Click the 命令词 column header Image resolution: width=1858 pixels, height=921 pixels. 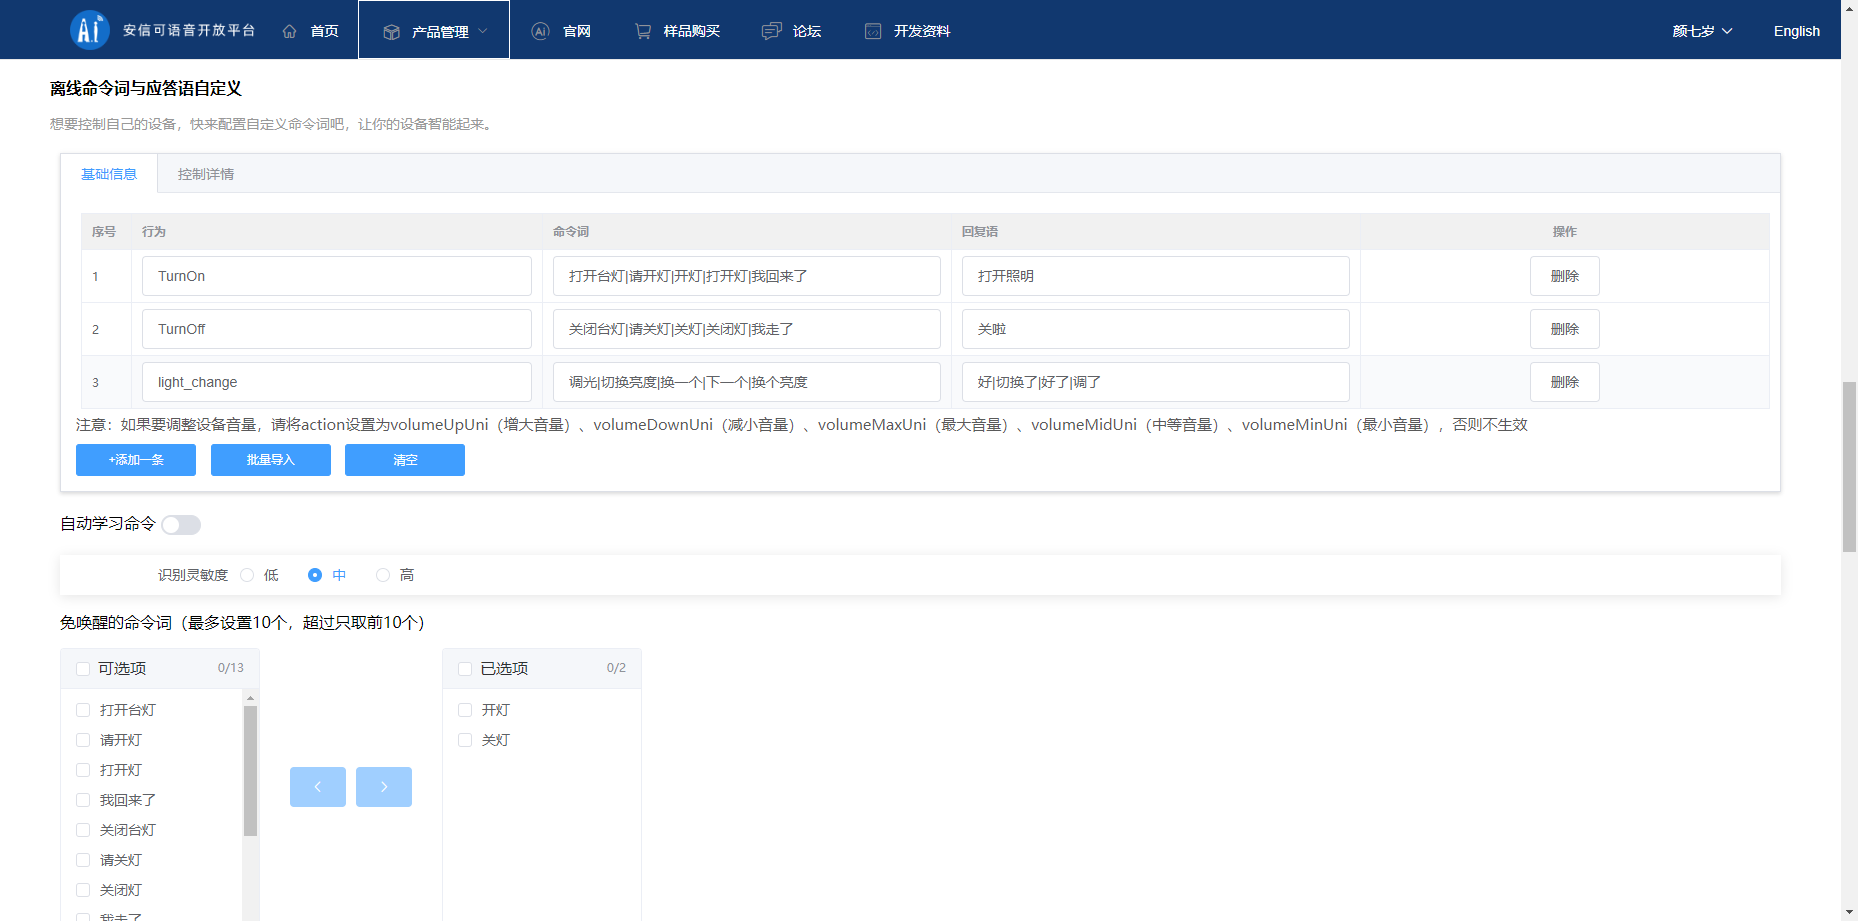(571, 231)
